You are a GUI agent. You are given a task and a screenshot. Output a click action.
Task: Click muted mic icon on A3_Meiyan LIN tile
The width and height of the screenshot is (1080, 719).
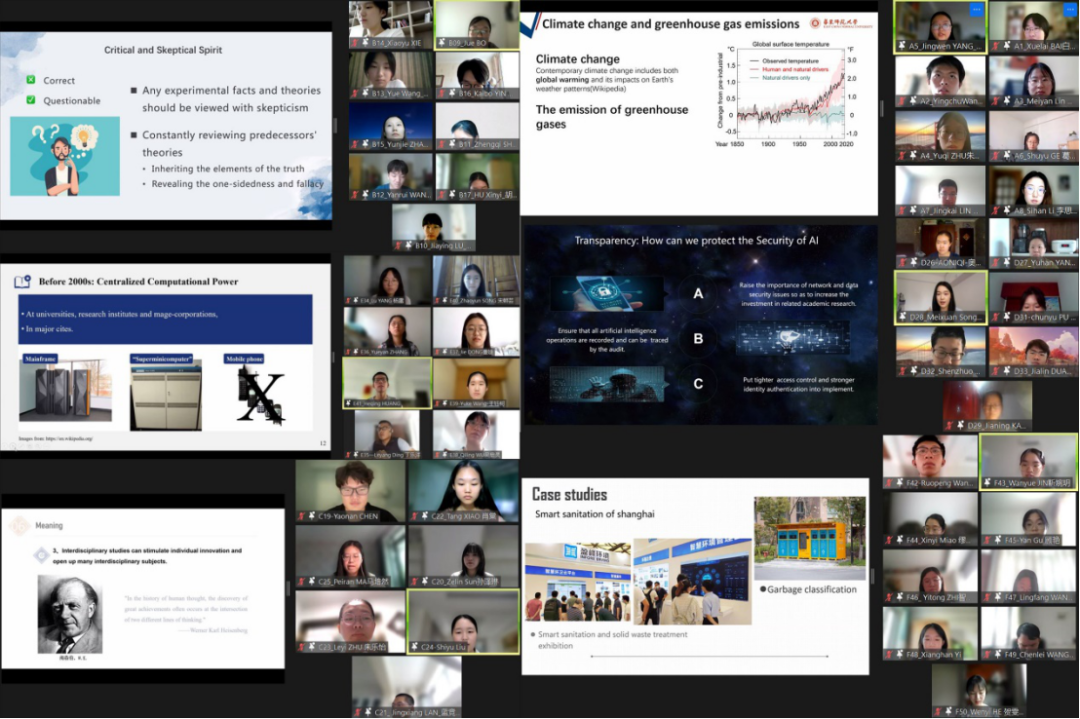995,101
